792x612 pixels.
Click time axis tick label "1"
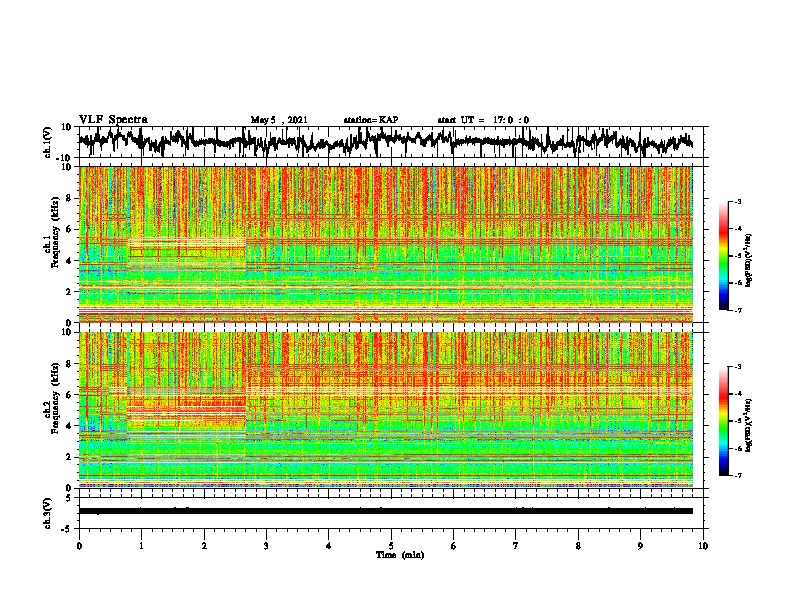[x=141, y=546]
